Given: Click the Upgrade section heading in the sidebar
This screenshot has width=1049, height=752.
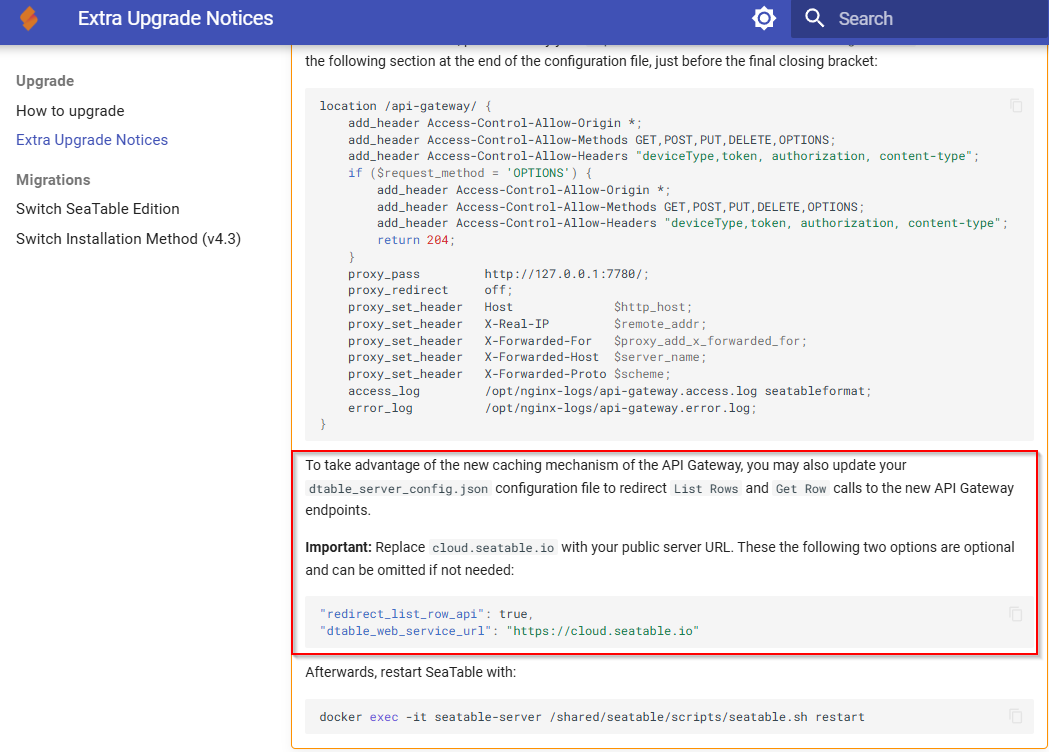Looking at the screenshot, I should (x=45, y=81).
